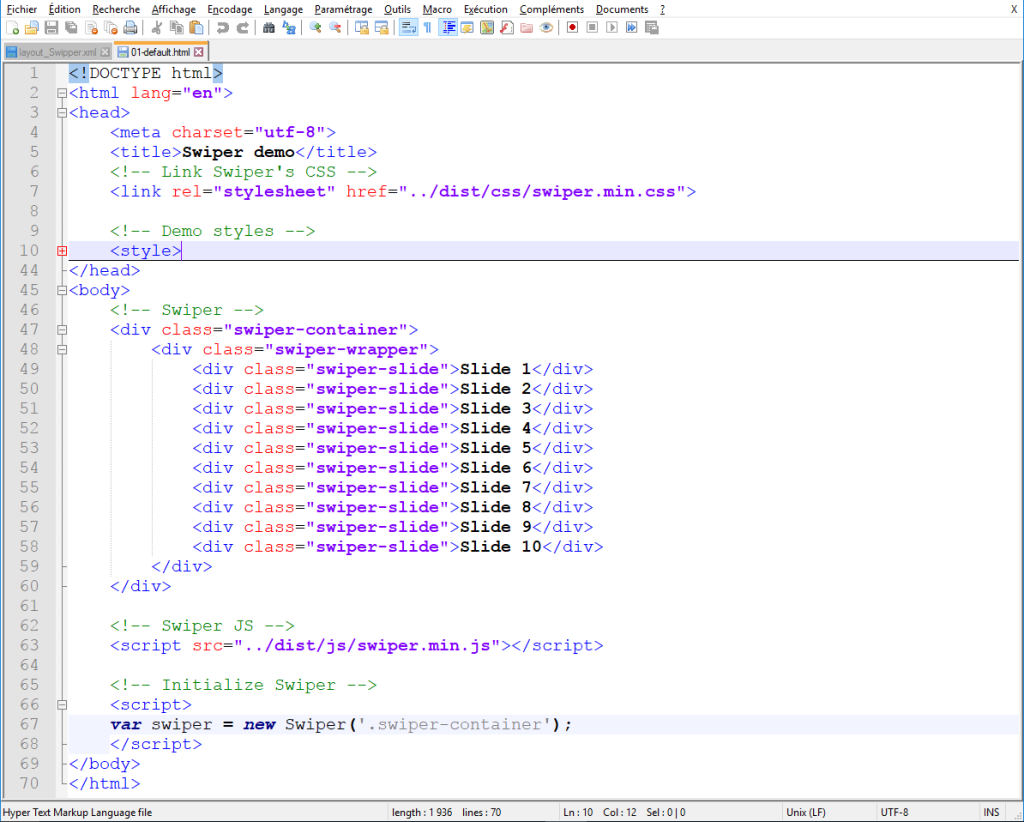Collapse the body block on line 45

[x=62, y=291]
